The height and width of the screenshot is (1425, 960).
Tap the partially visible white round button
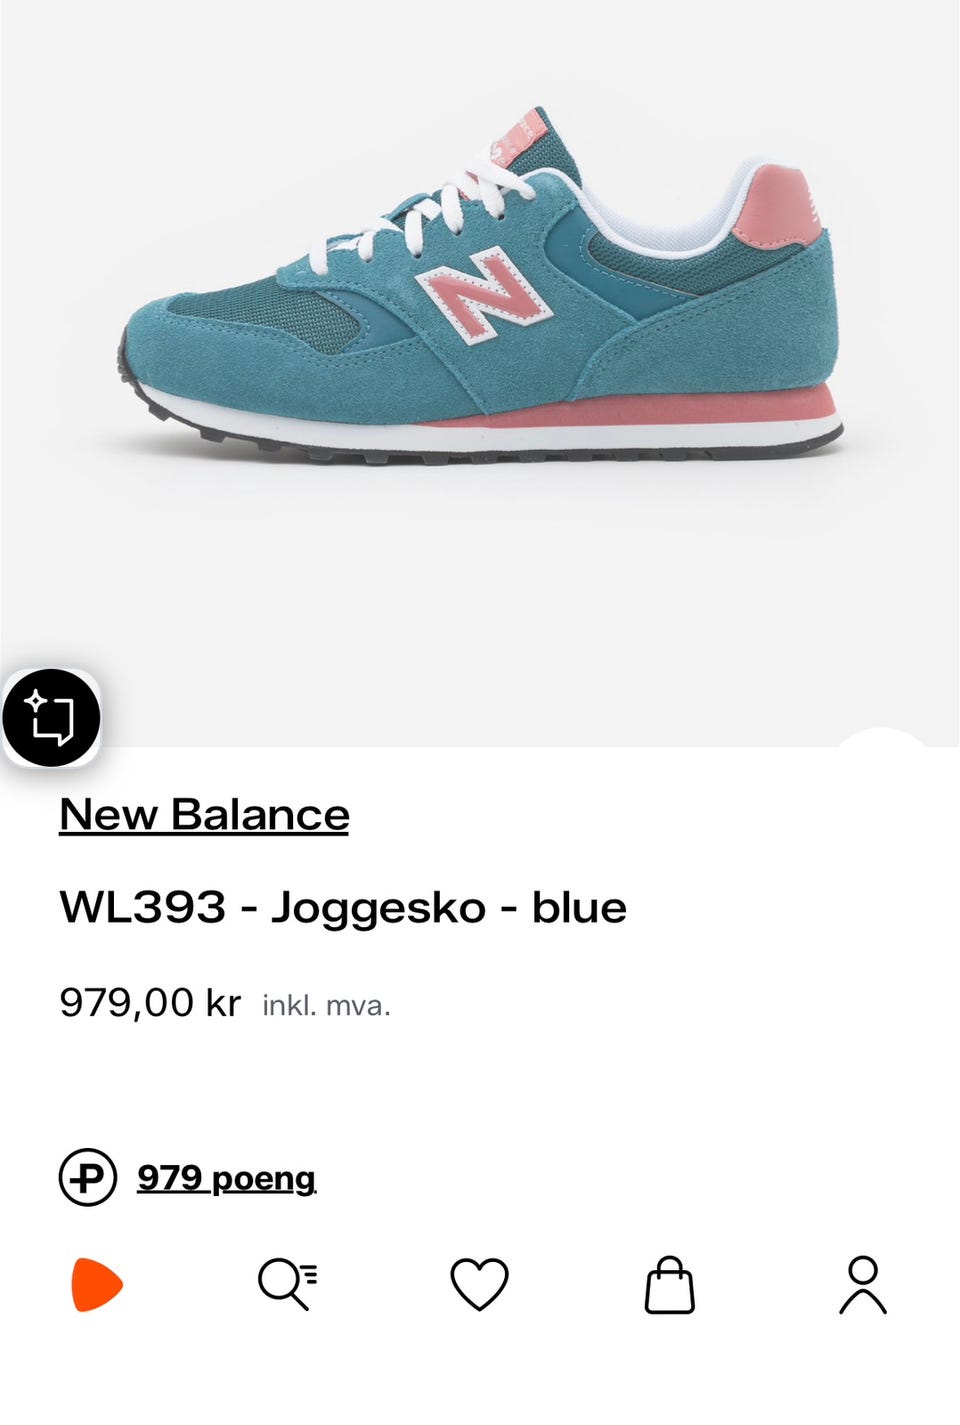pyautogui.click(x=882, y=737)
